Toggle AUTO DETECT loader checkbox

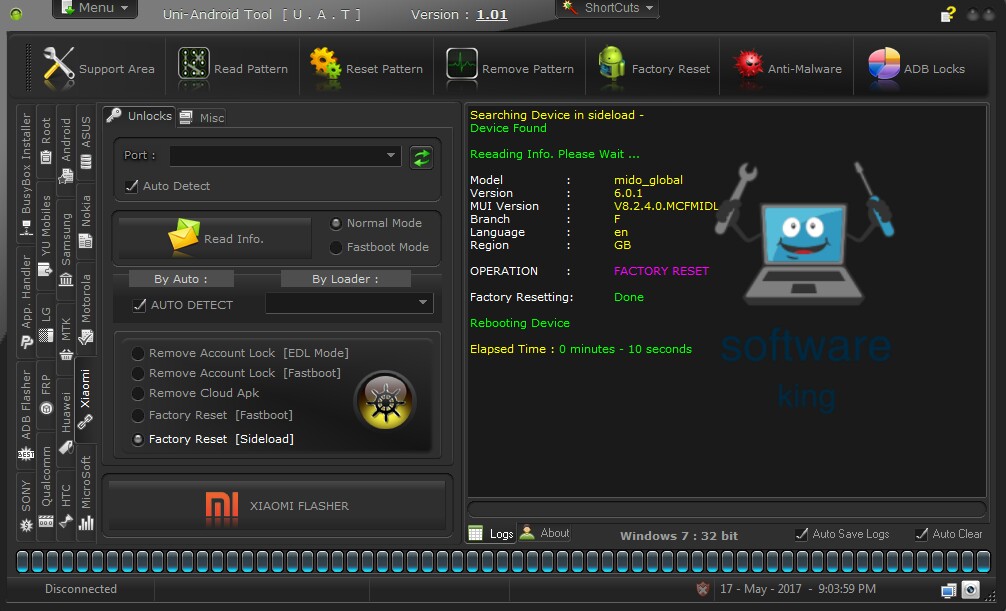coord(139,306)
